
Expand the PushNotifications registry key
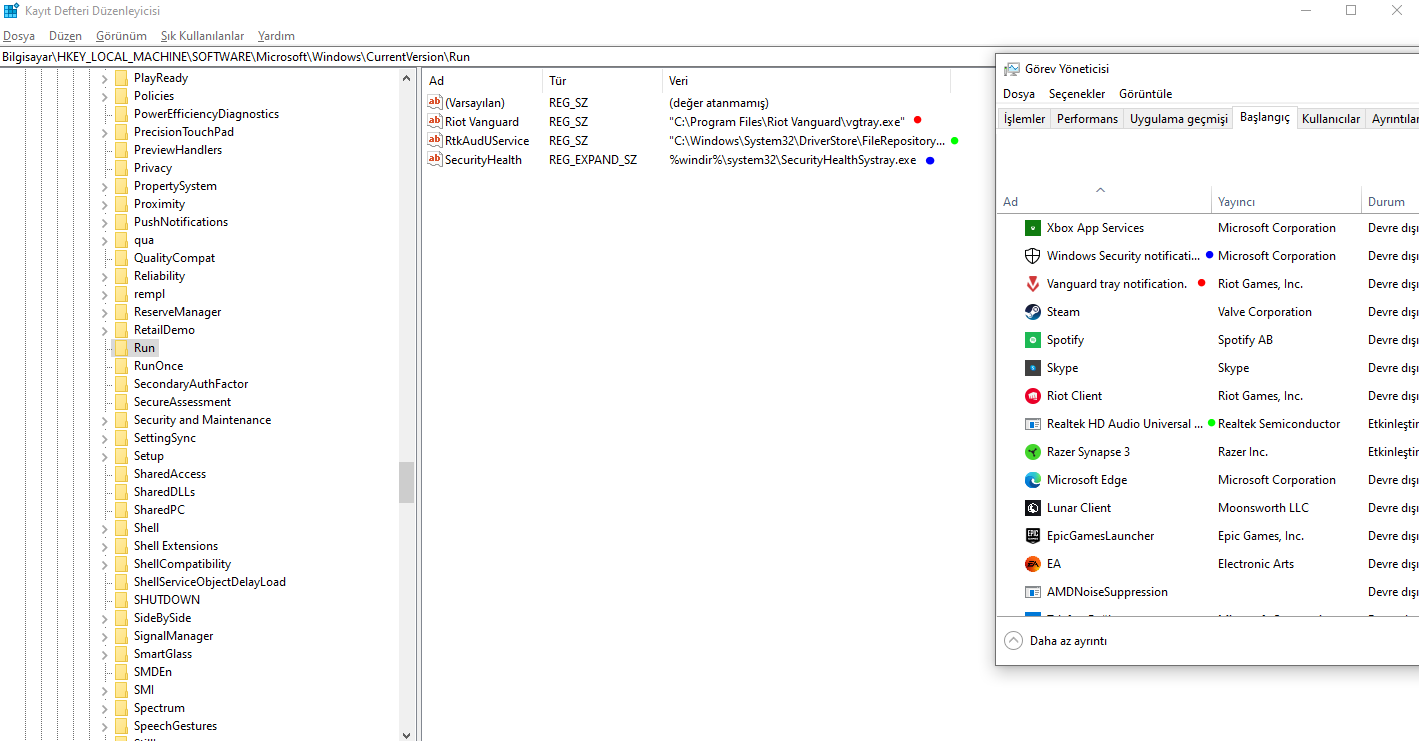[x=104, y=222]
